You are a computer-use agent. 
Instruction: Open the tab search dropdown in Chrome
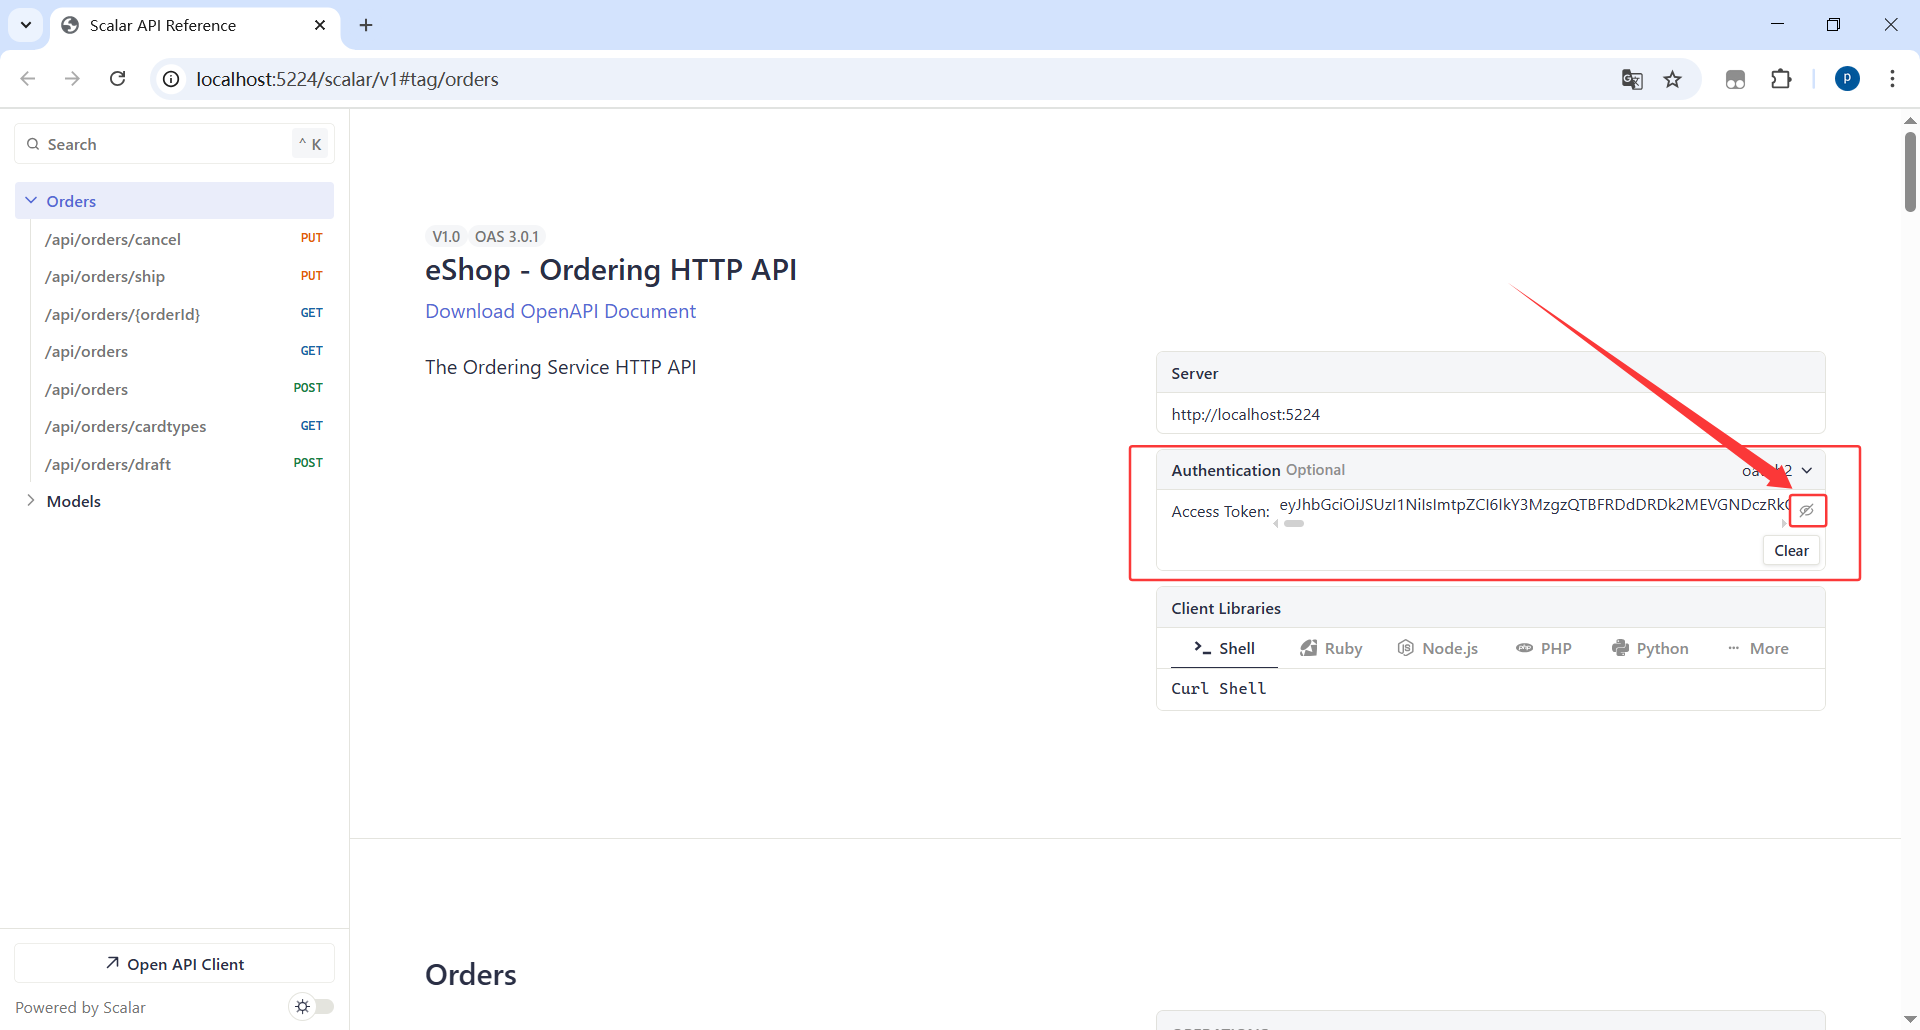pyautogui.click(x=26, y=25)
